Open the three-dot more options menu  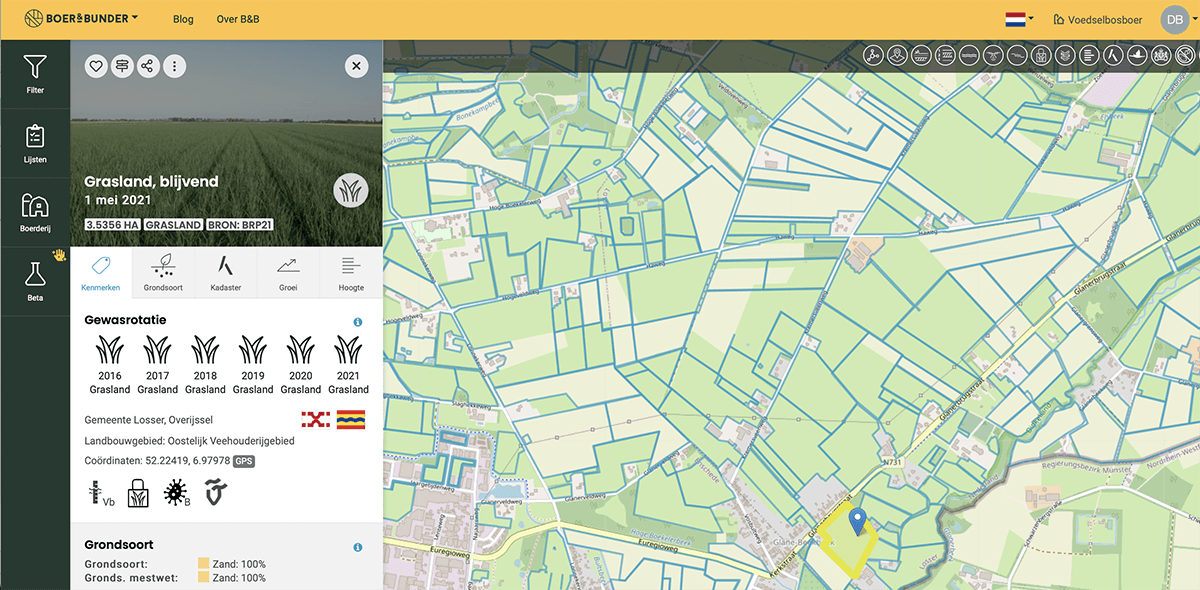point(175,66)
